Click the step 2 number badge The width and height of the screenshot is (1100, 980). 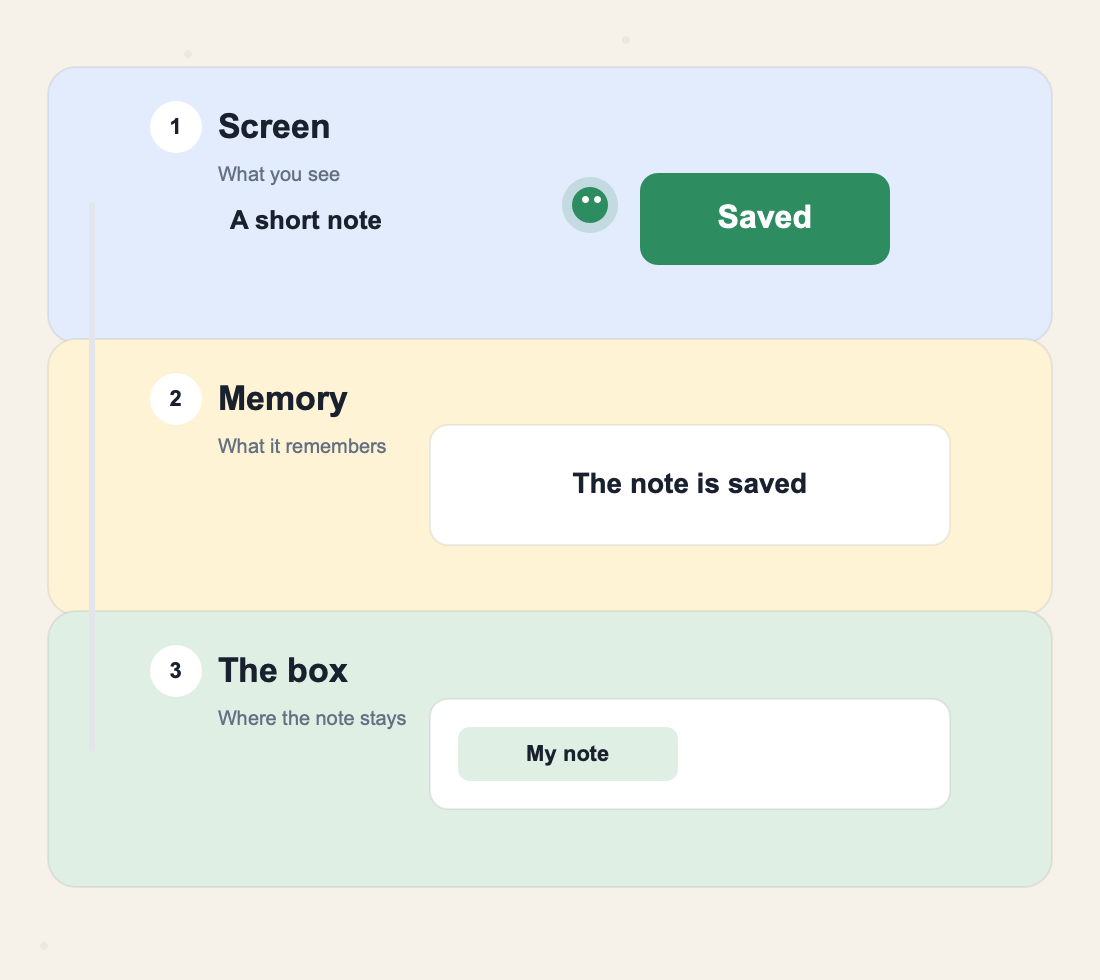176,398
